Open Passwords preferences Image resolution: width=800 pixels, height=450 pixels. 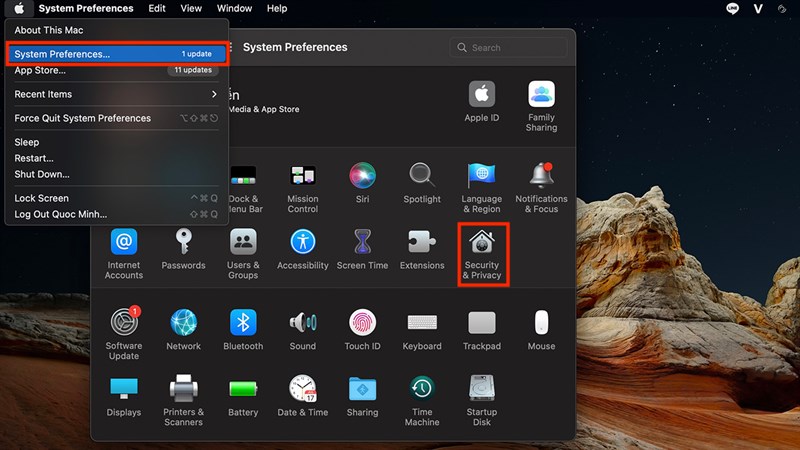pos(184,249)
